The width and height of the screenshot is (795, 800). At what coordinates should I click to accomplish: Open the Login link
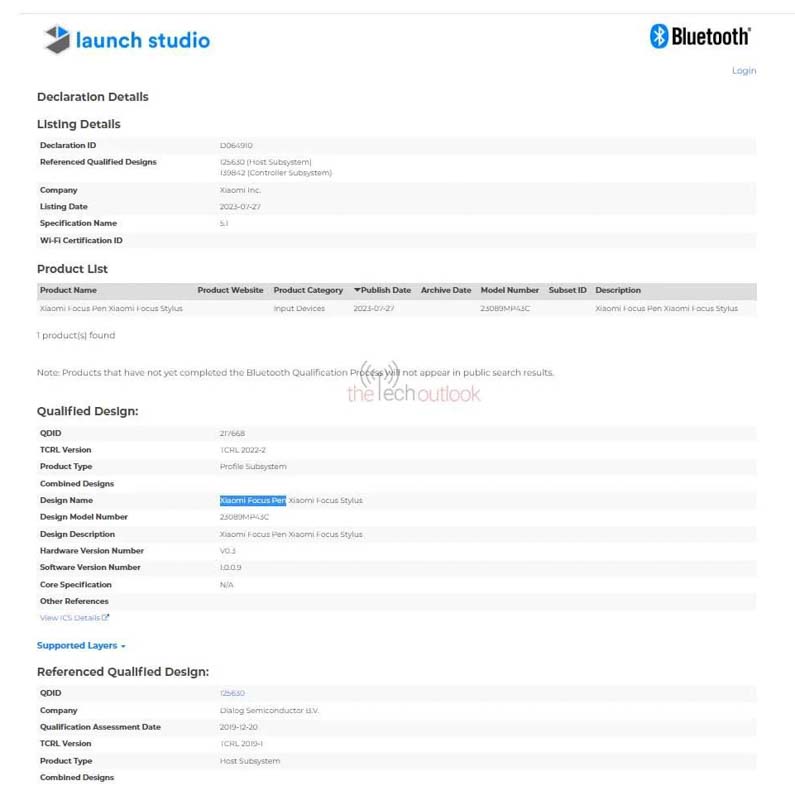click(744, 70)
